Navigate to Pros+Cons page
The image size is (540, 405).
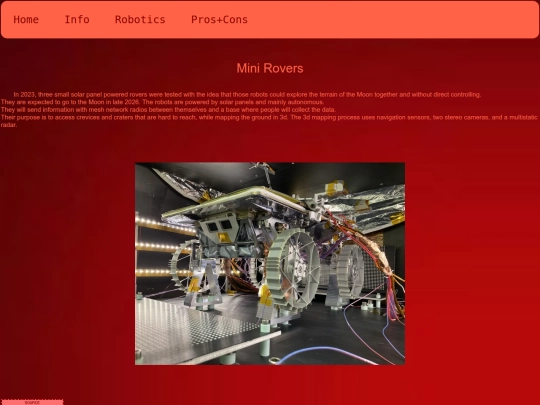(219, 20)
